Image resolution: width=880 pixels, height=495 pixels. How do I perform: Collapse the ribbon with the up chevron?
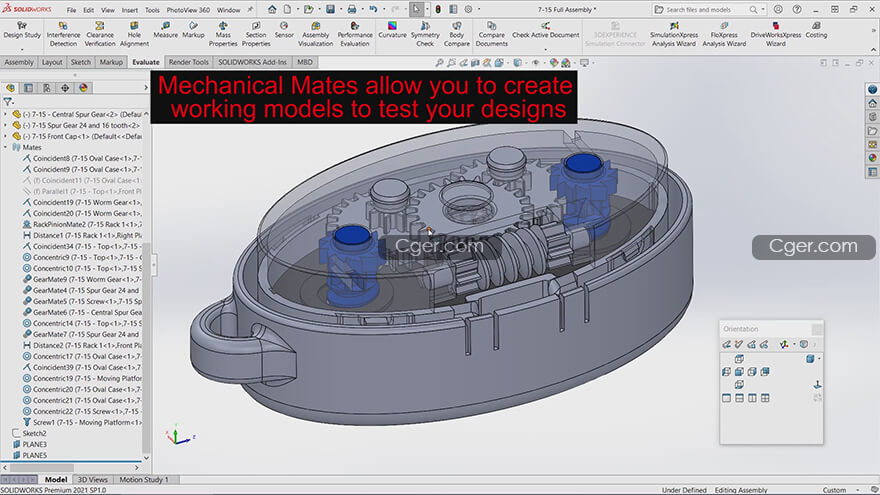coord(873,50)
